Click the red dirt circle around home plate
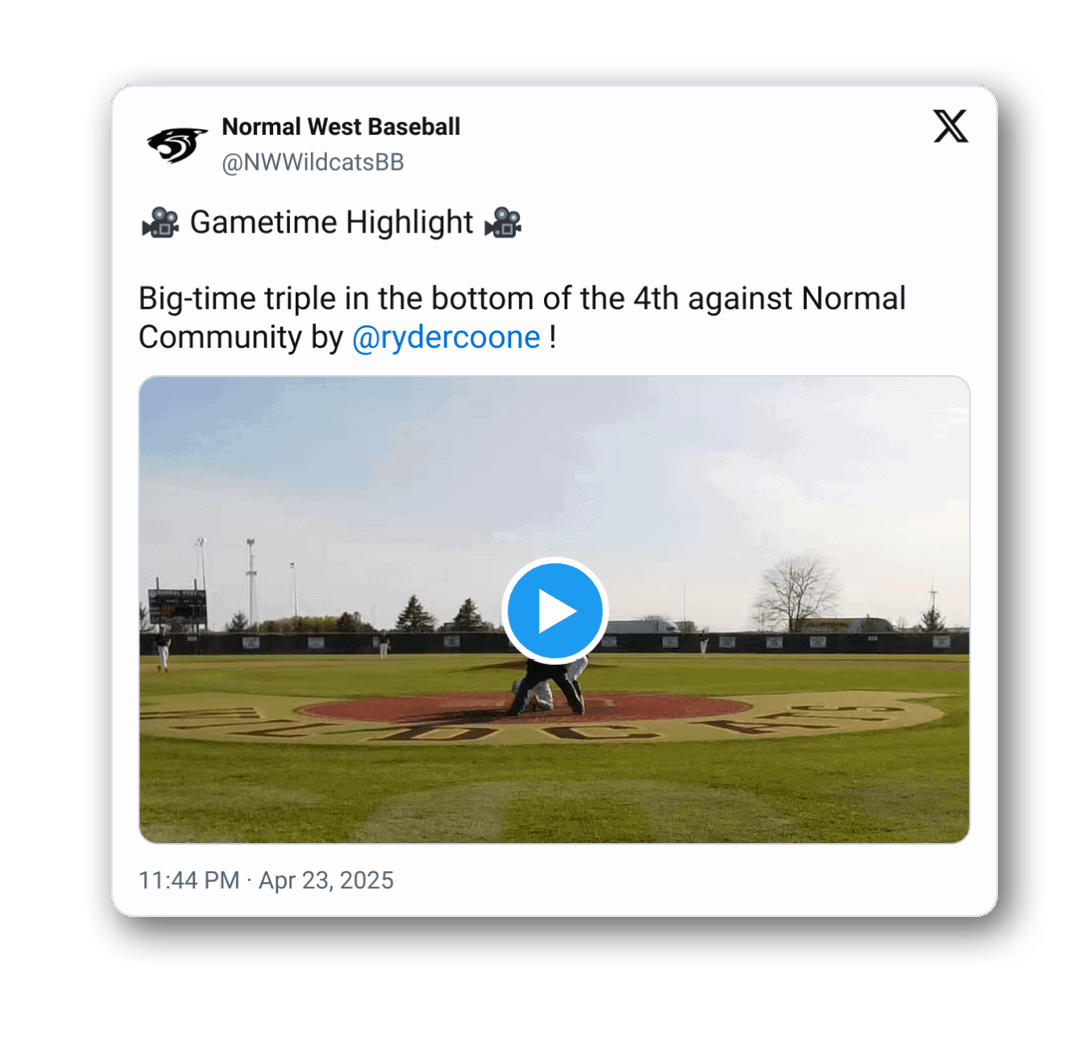The width and height of the screenshot is (1082, 1046). coord(524,709)
